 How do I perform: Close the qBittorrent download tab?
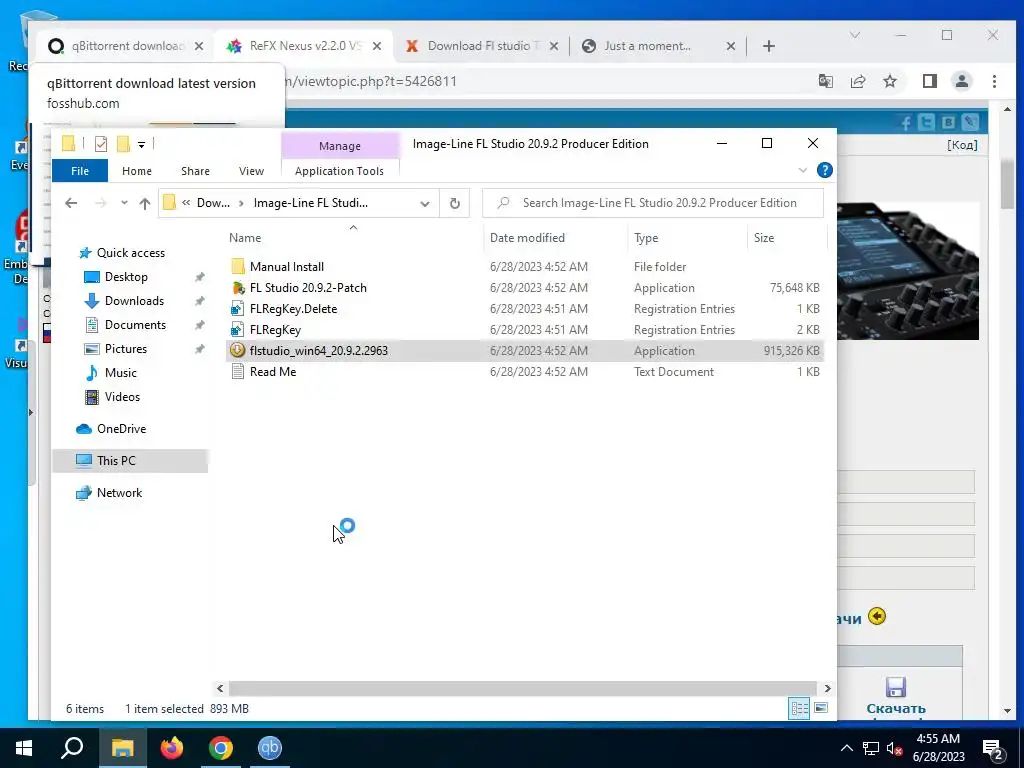[199, 46]
